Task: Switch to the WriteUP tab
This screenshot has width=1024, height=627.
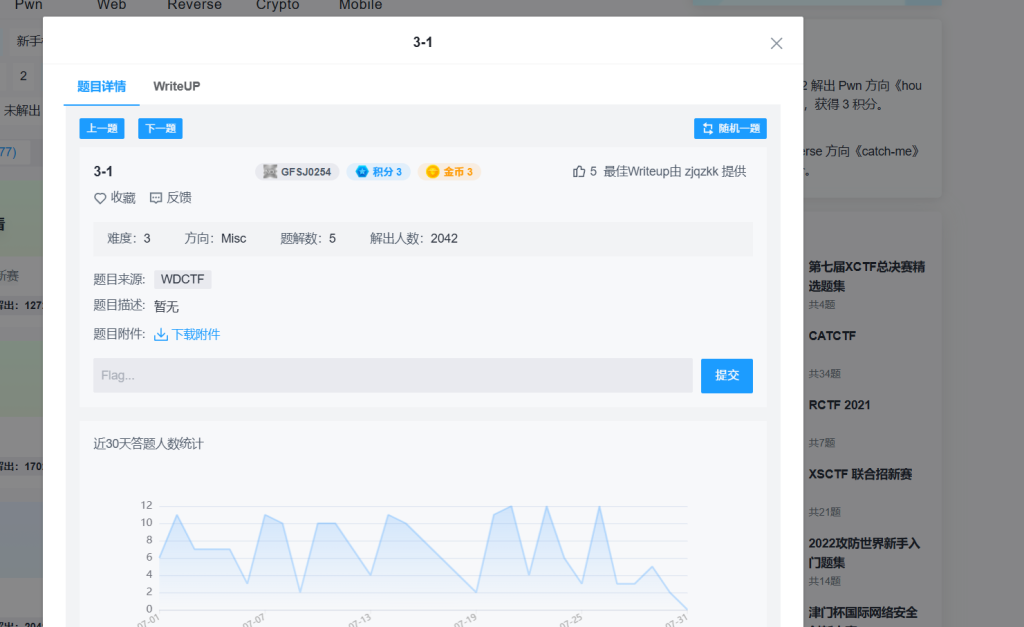Action: pyautogui.click(x=176, y=86)
